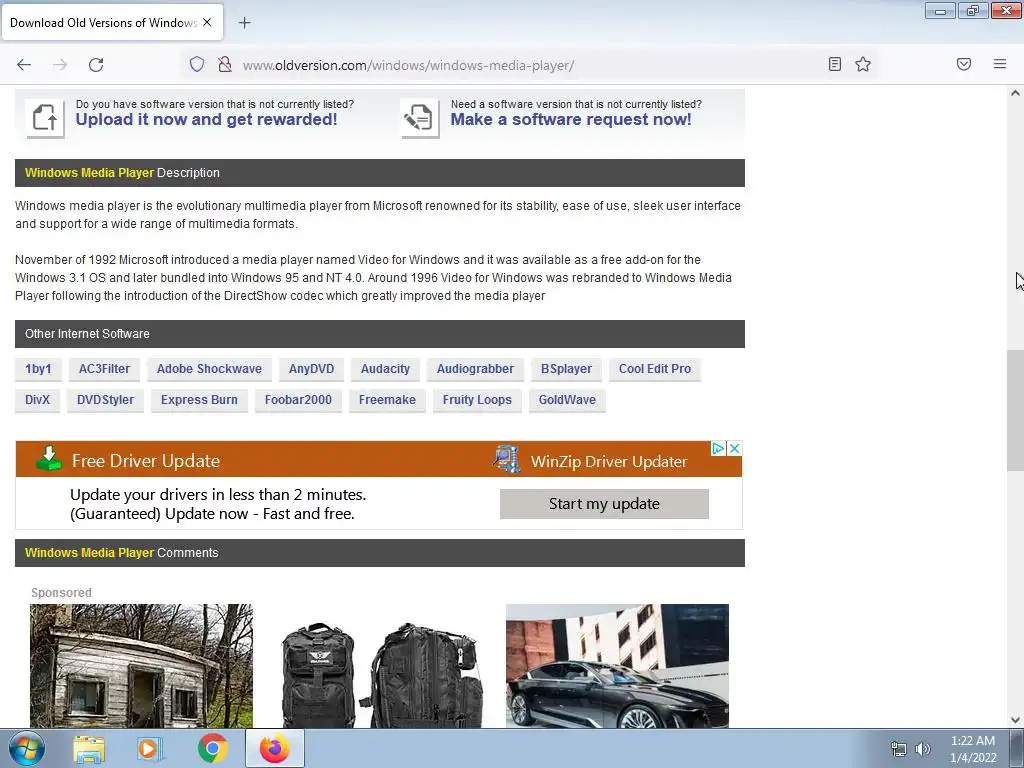Open the Audiograbber link
The width and height of the screenshot is (1024, 768).
click(475, 369)
